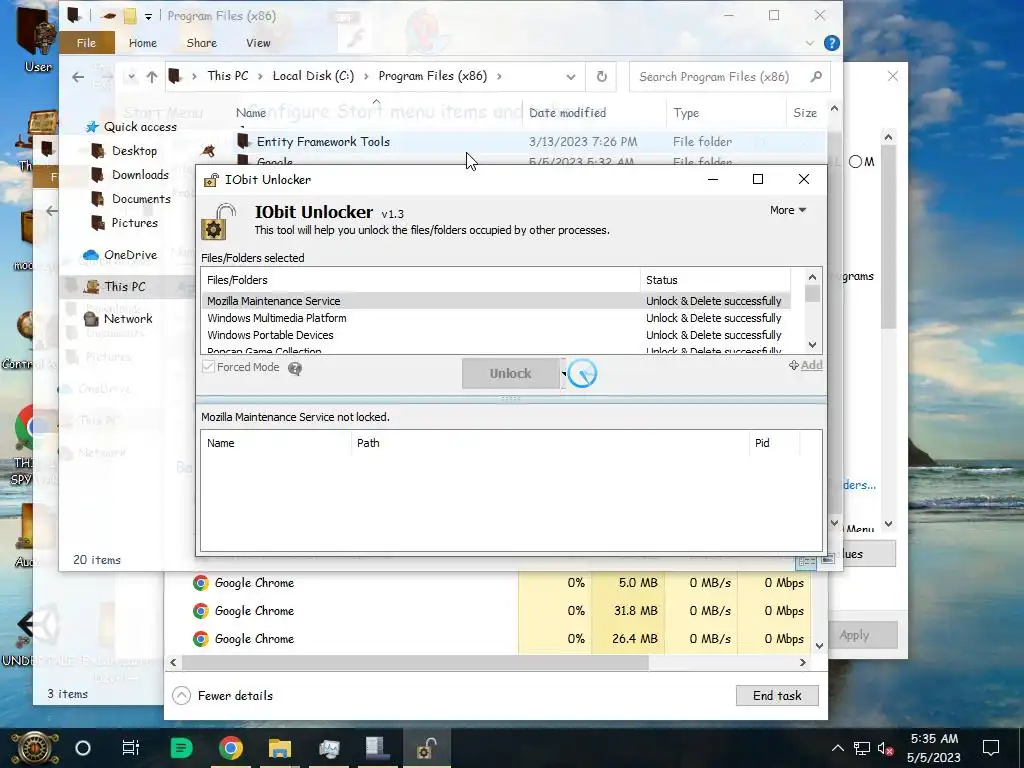Image resolution: width=1024 pixels, height=768 pixels.
Task: Expand the Explorer ribbon chevron
Action: pos(810,43)
